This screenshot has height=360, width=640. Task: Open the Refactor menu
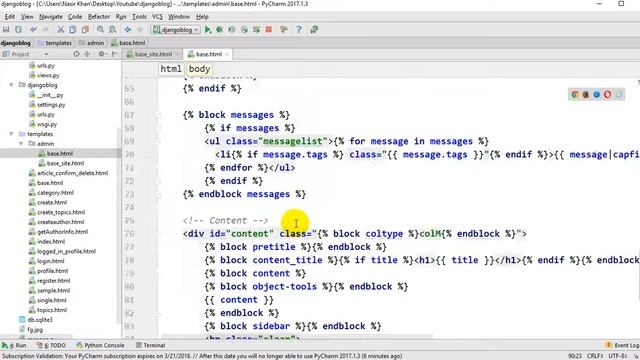[x=99, y=17]
